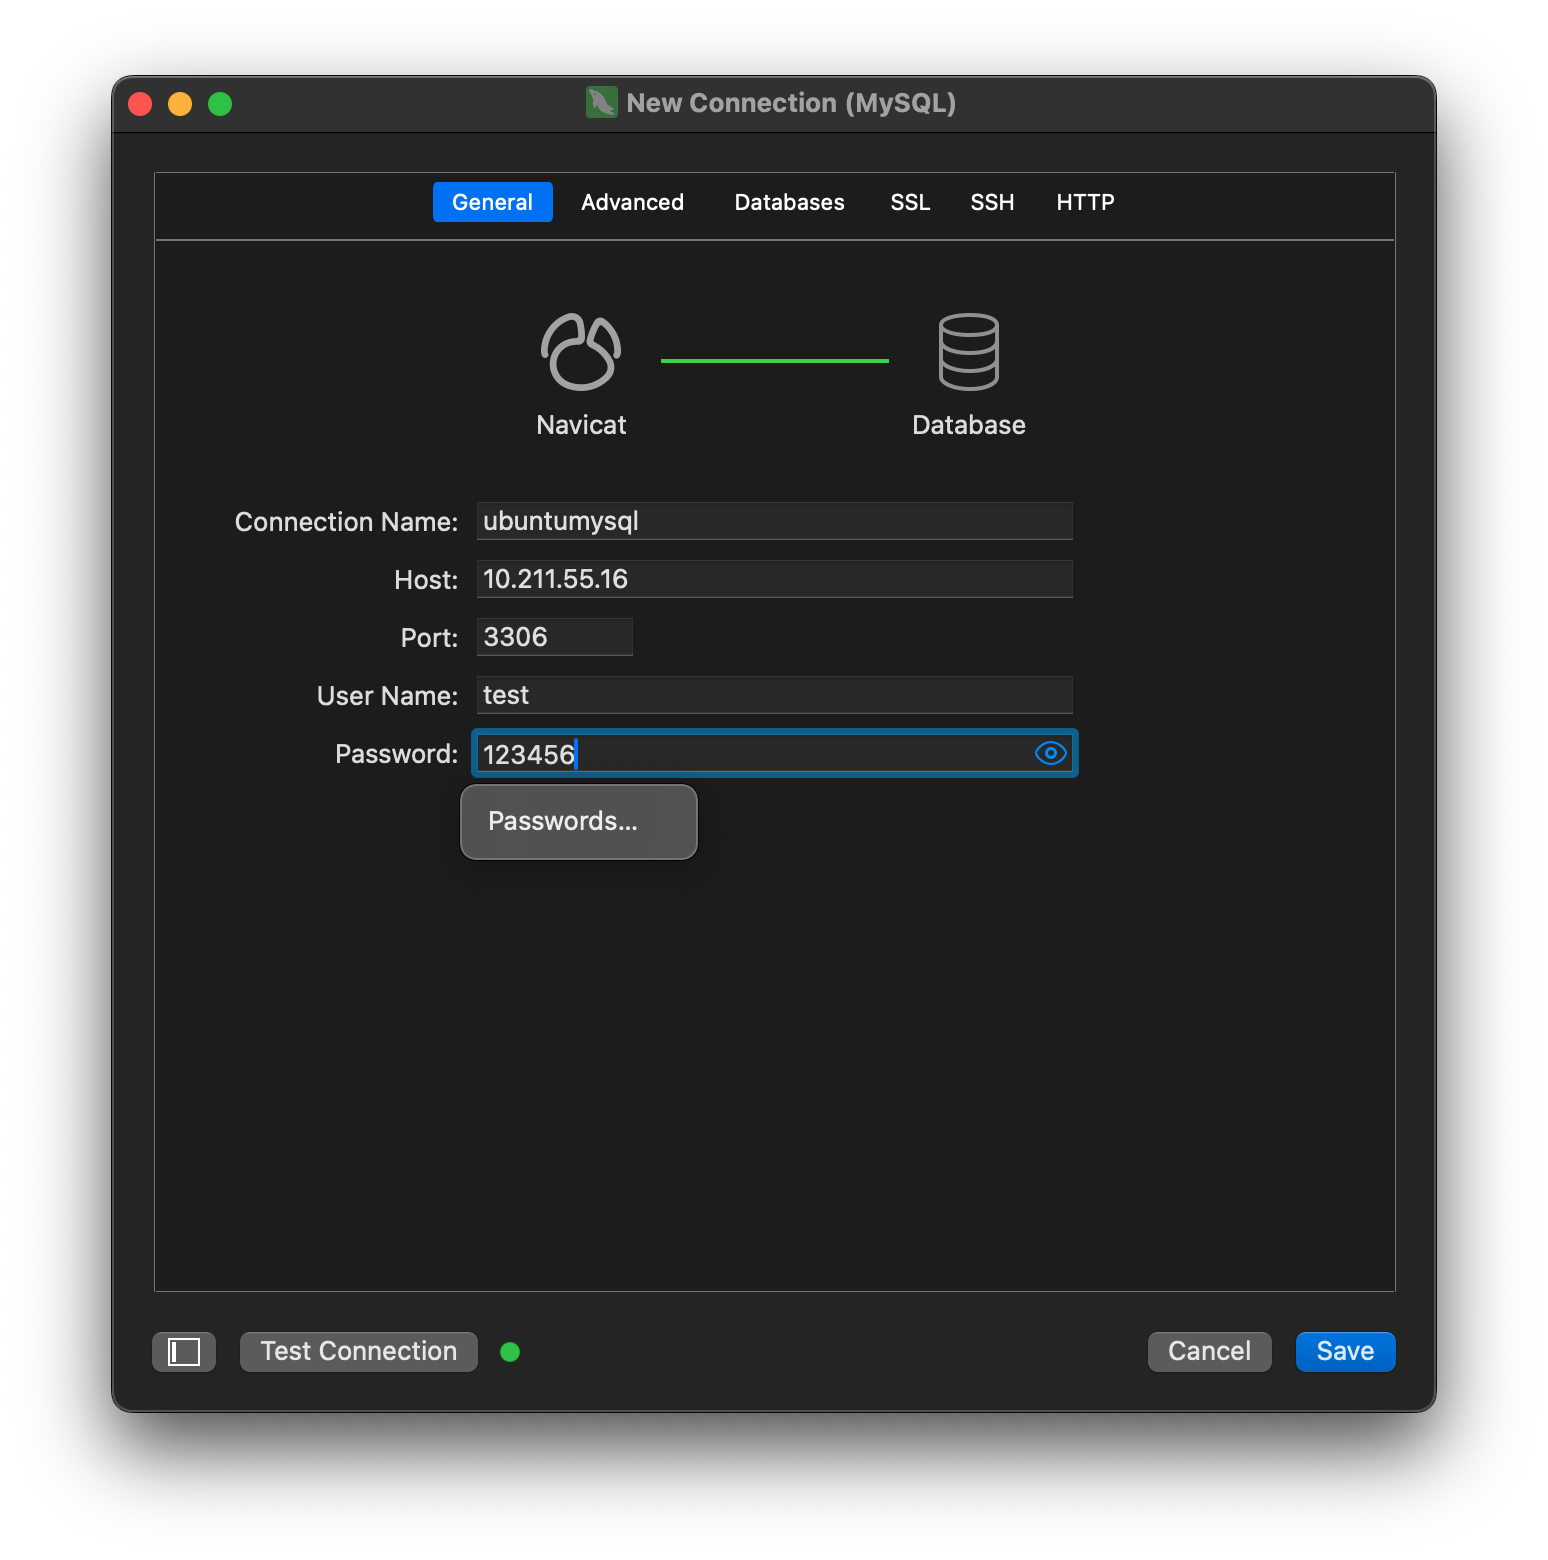Open the HTTP tab
The image size is (1548, 1560).
coord(1085,202)
